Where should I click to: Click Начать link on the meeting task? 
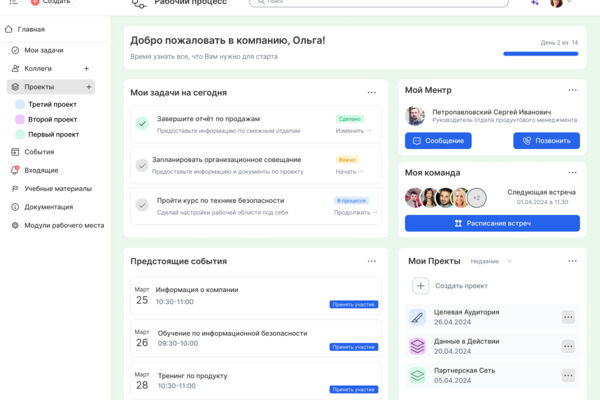tap(349, 171)
